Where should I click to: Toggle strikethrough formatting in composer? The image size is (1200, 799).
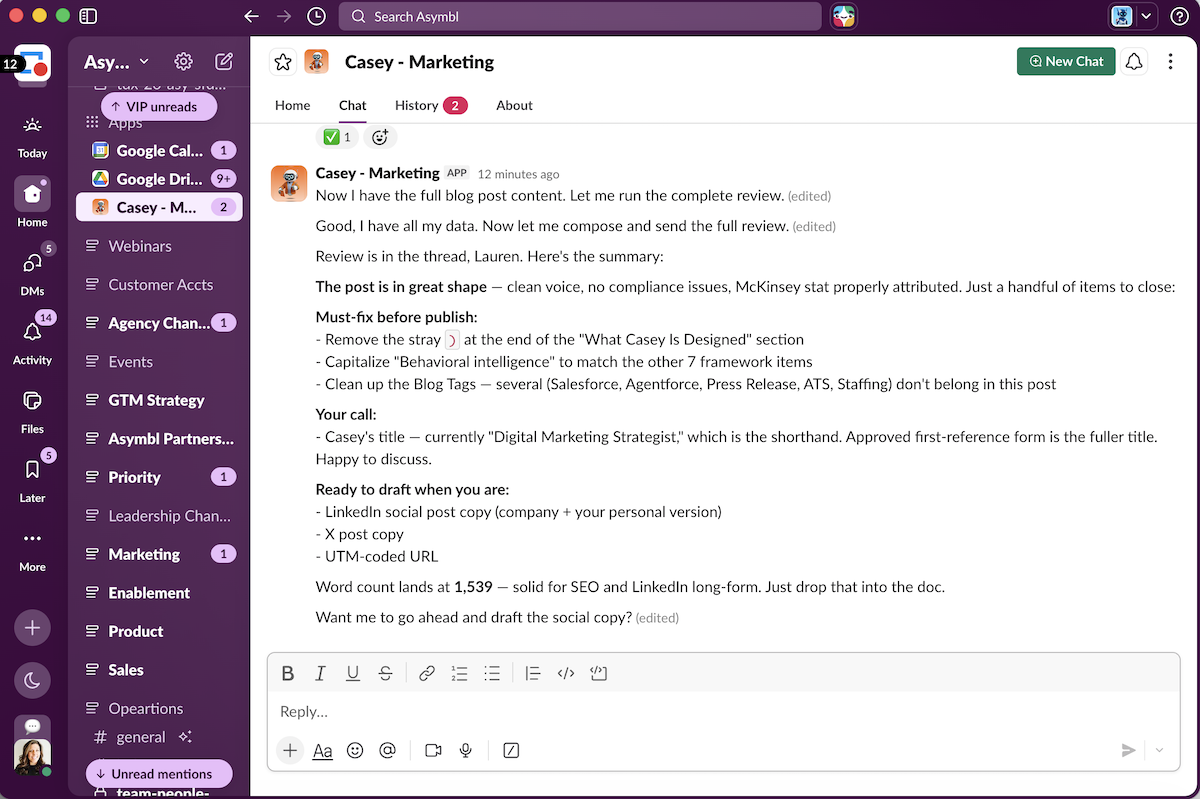385,673
